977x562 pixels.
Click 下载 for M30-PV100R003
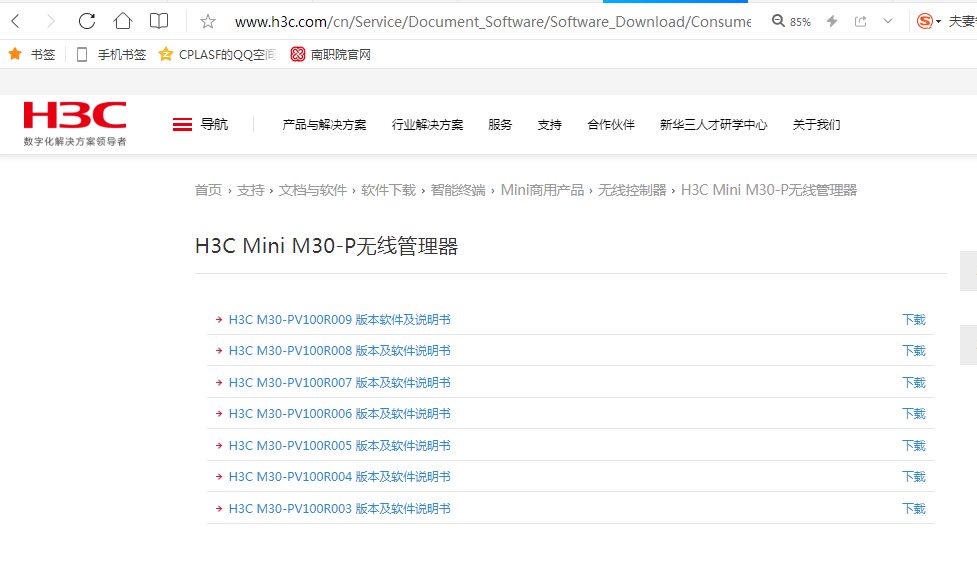[x=914, y=508]
